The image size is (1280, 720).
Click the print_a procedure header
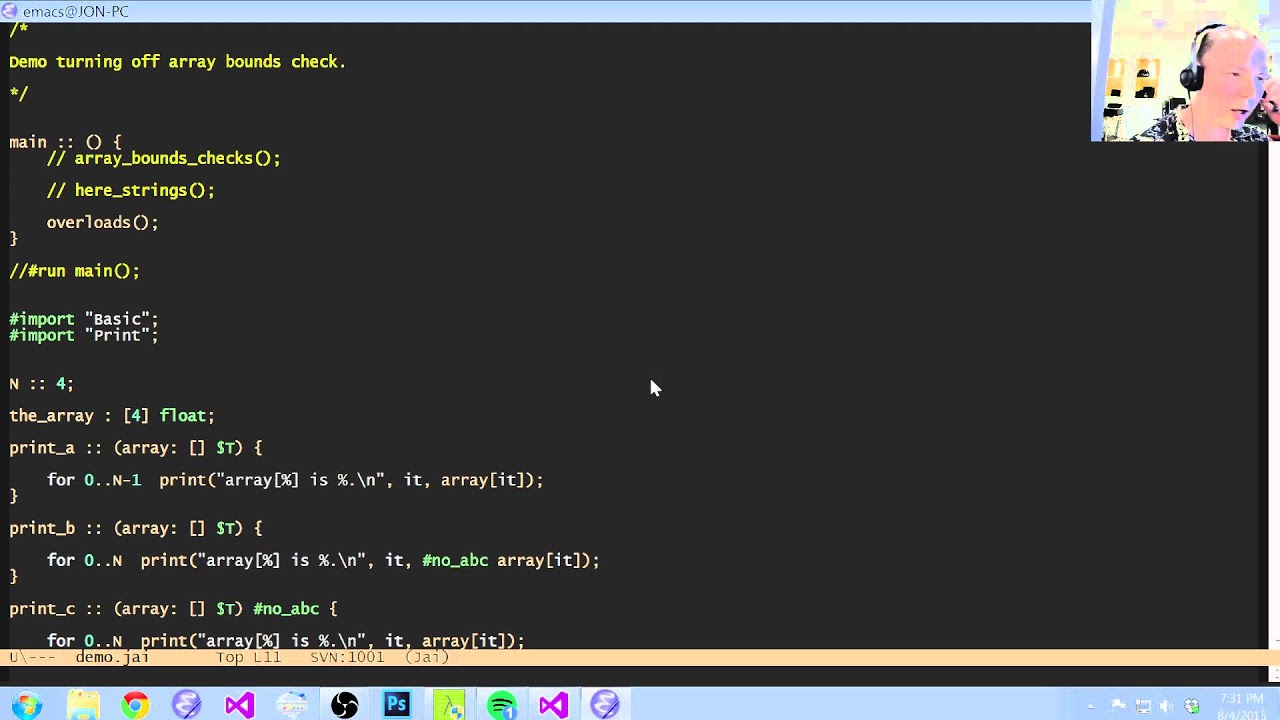(x=136, y=448)
